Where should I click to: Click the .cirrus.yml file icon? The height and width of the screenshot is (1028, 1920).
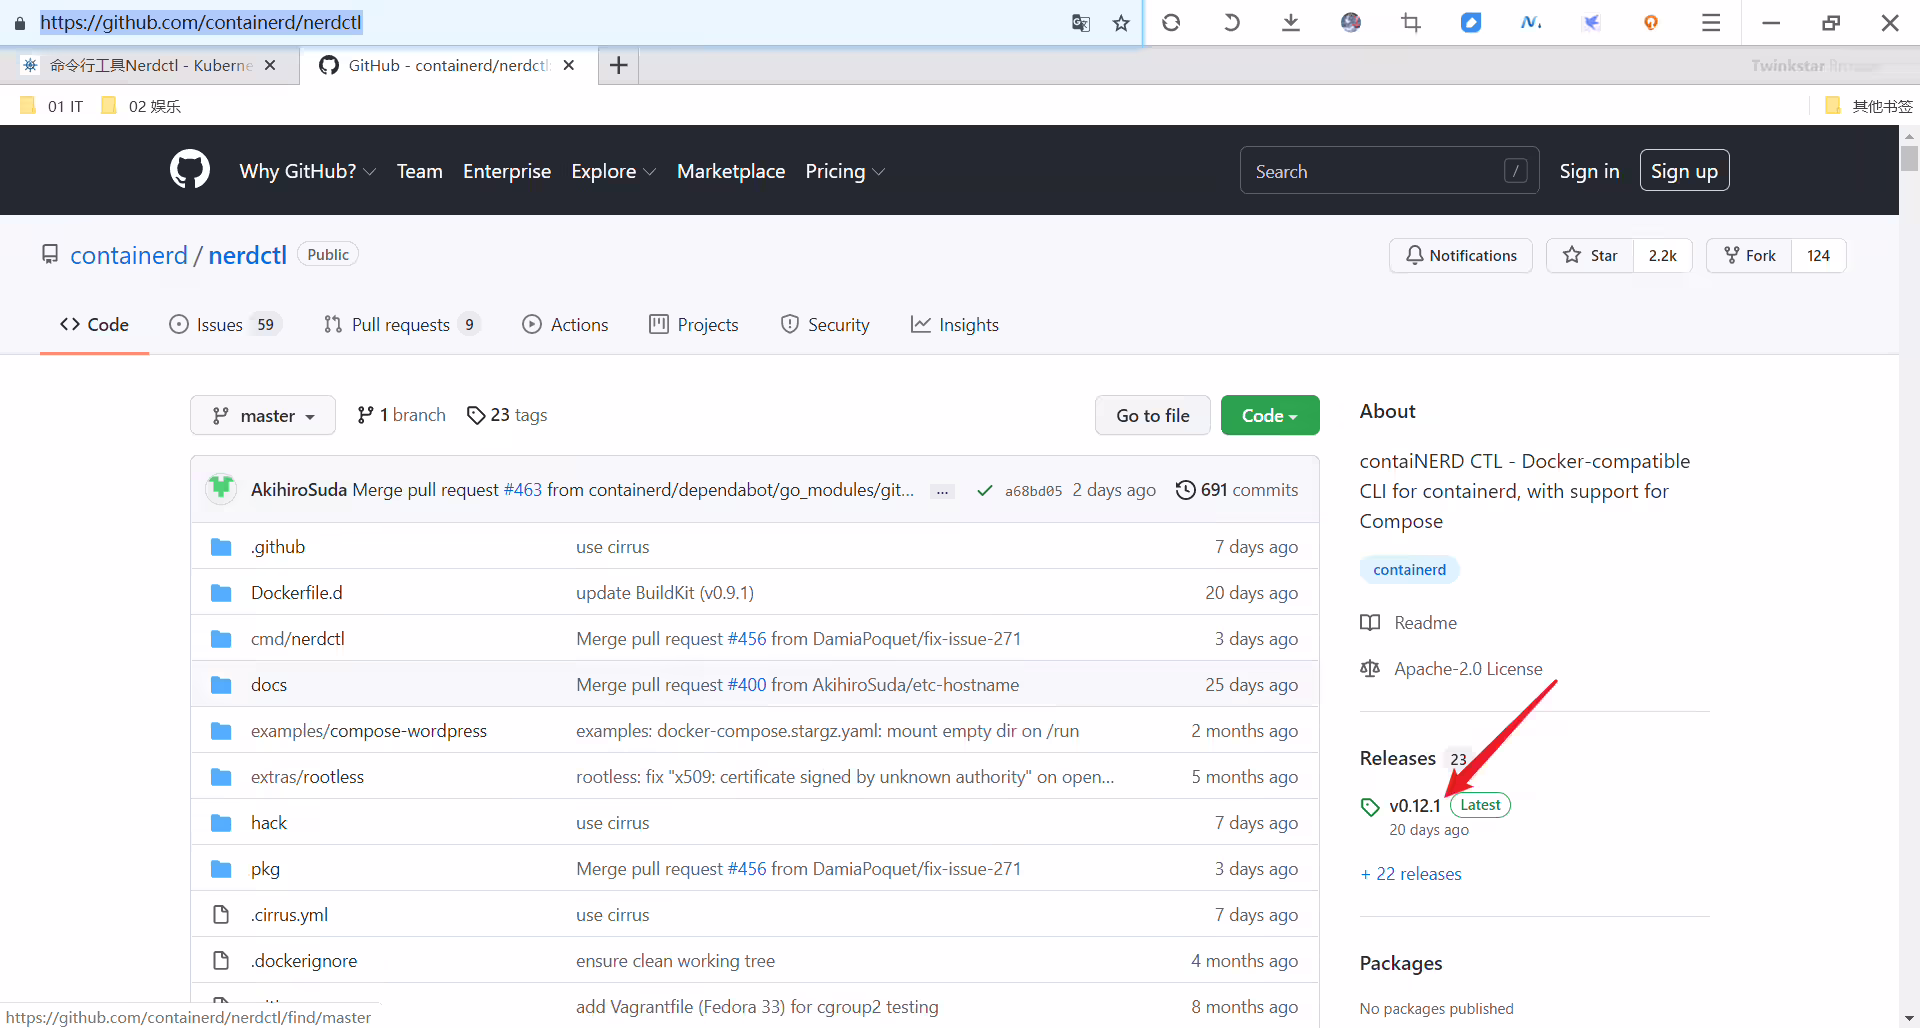[221, 915]
